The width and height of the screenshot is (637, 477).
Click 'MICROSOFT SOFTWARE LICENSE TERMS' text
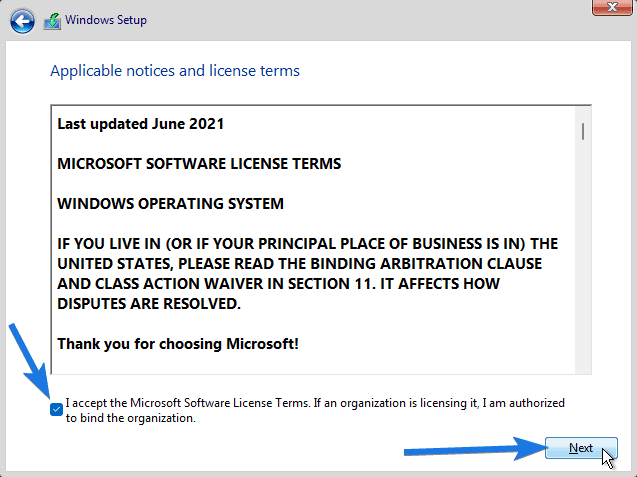tap(199, 163)
